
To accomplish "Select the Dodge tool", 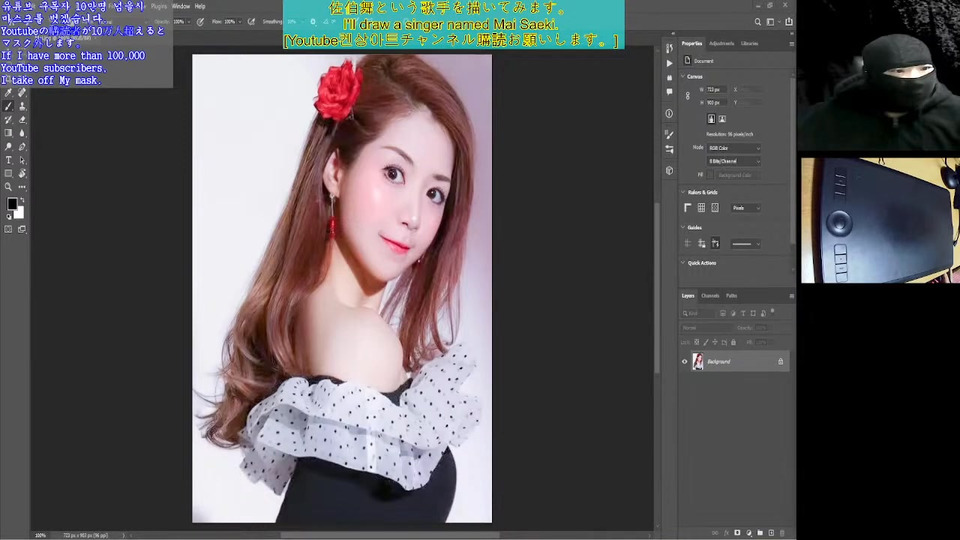I will (x=9, y=147).
